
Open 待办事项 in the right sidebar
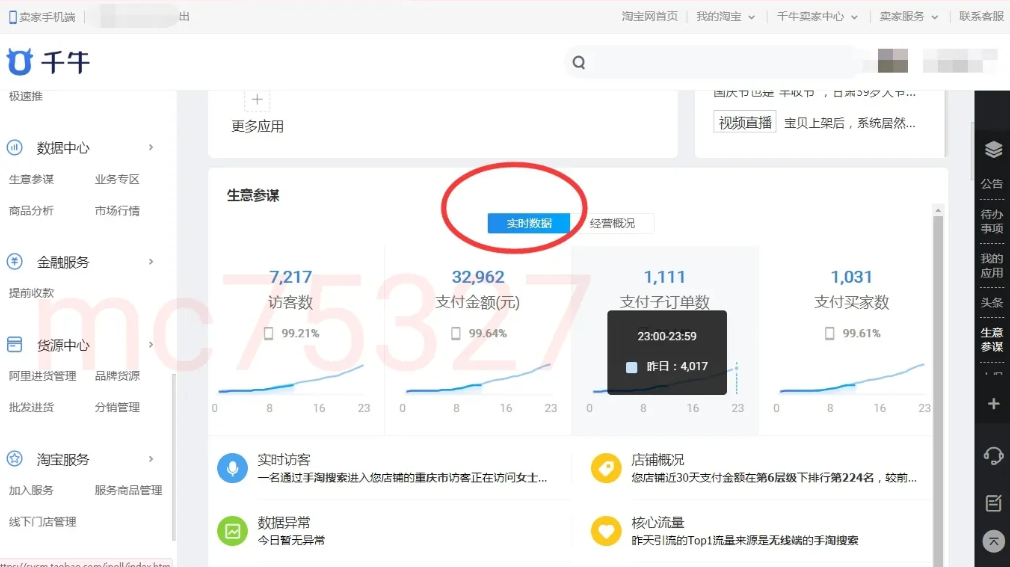coord(992,221)
